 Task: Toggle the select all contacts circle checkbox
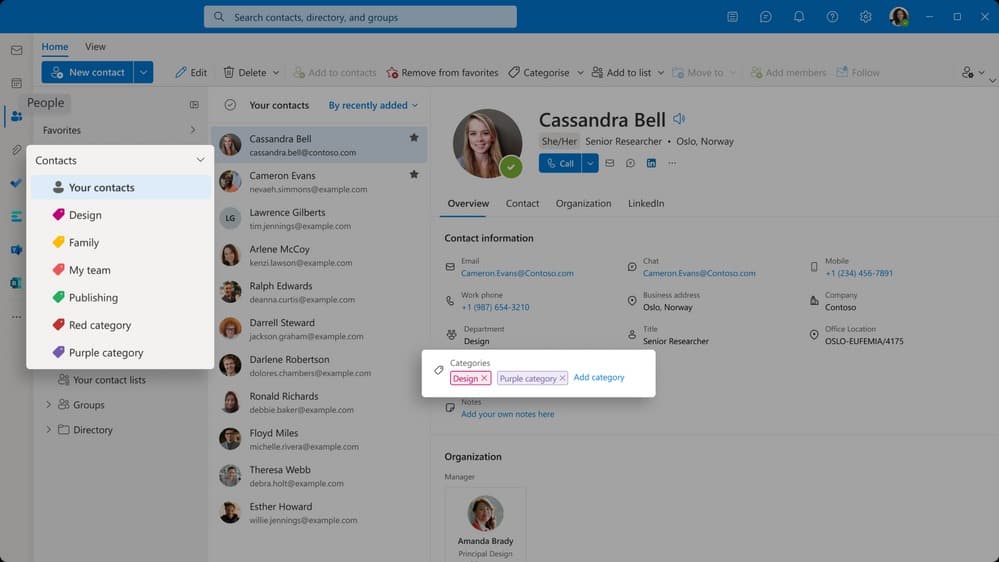(x=230, y=105)
